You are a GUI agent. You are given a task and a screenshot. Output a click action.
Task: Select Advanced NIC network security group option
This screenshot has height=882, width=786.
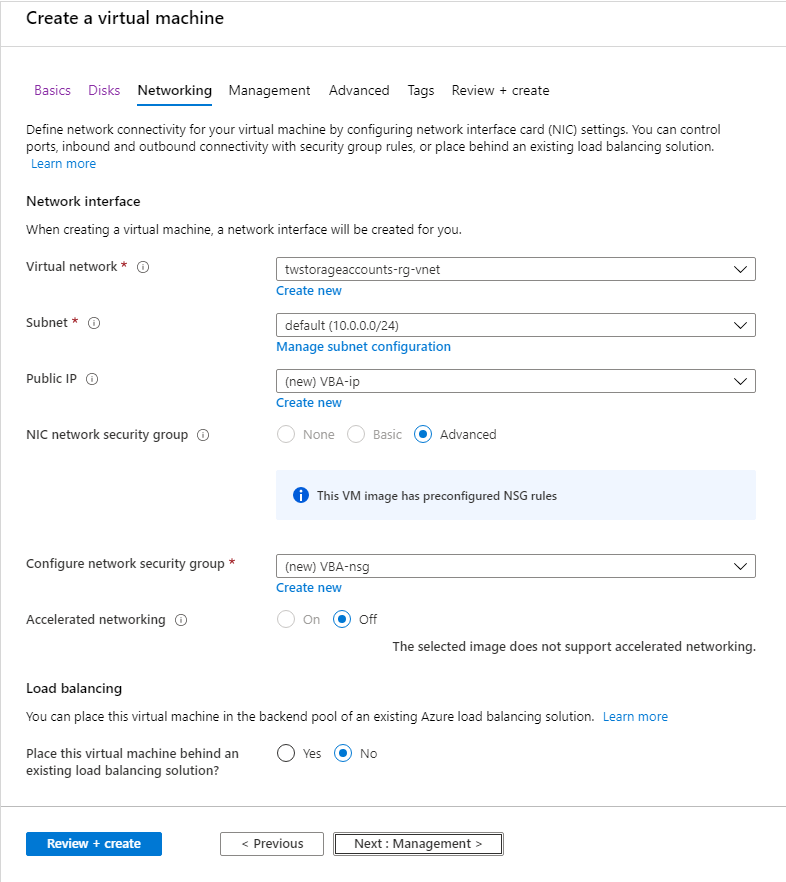pyautogui.click(x=423, y=435)
